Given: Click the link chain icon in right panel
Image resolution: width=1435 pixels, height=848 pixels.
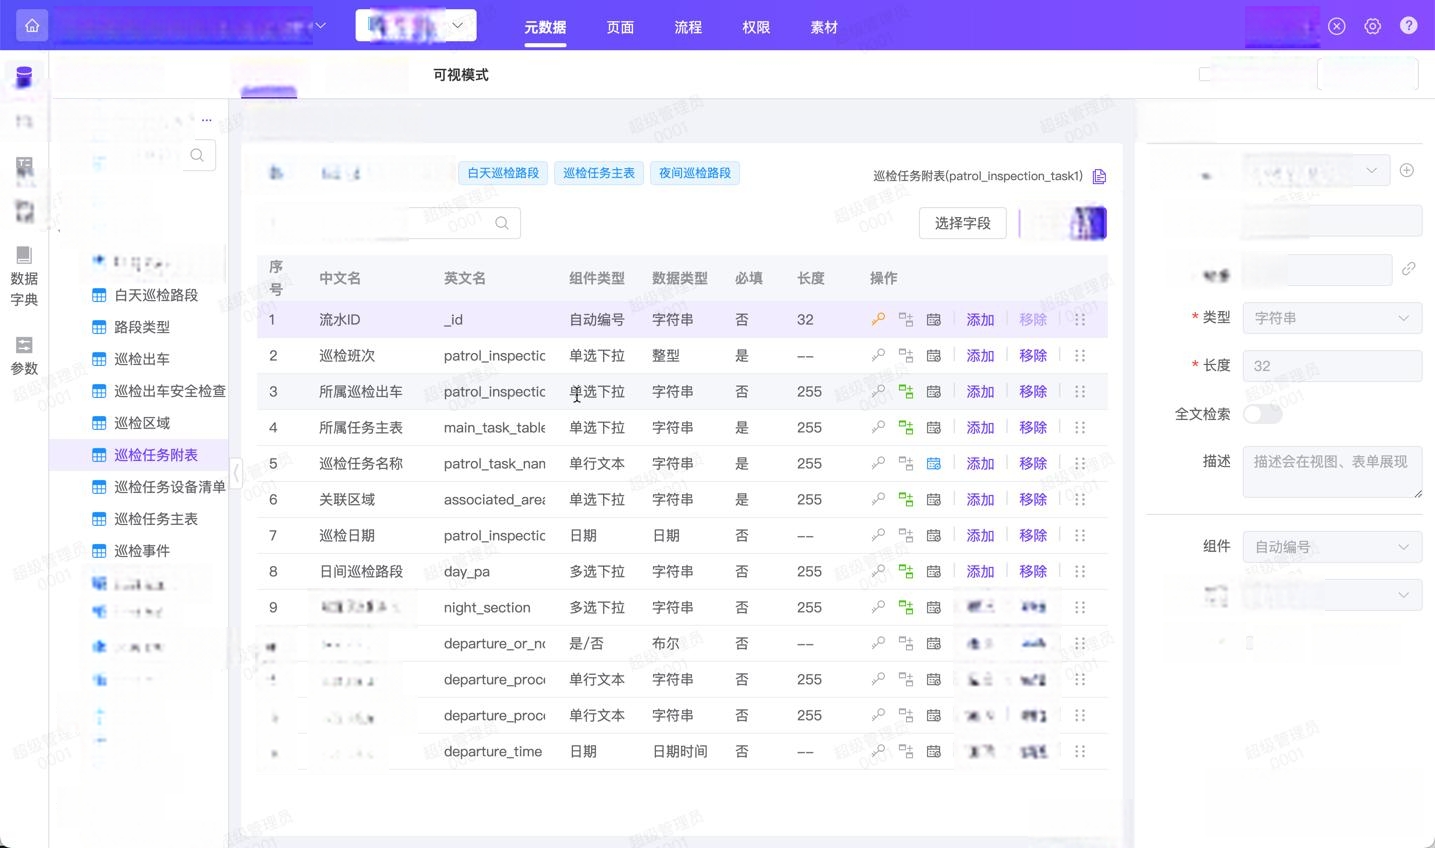Looking at the screenshot, I should tap(1408, 269).
